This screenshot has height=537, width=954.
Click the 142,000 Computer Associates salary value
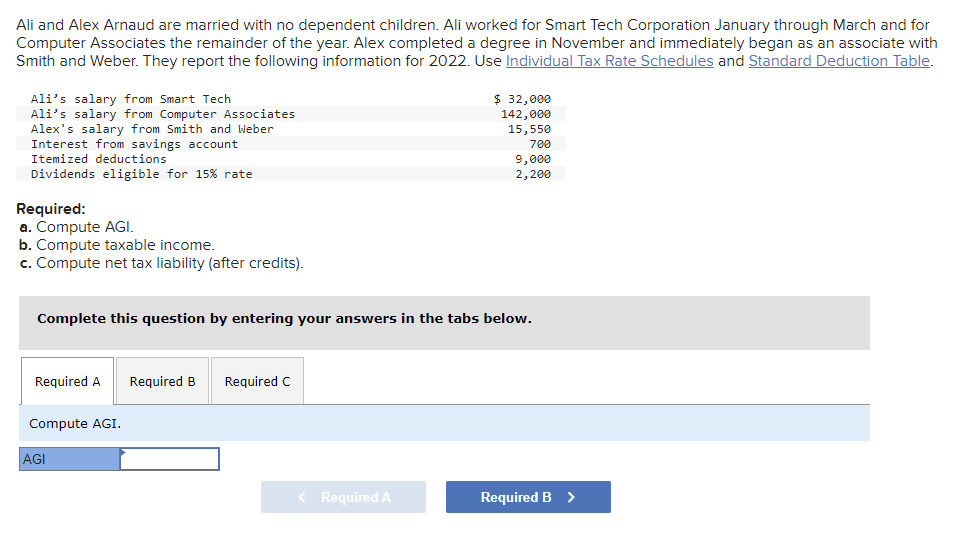pos(526,114)
